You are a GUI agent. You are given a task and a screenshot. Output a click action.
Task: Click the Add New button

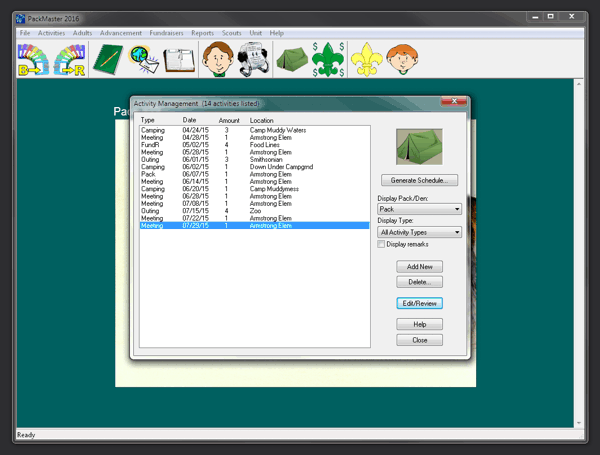point(419,267)
